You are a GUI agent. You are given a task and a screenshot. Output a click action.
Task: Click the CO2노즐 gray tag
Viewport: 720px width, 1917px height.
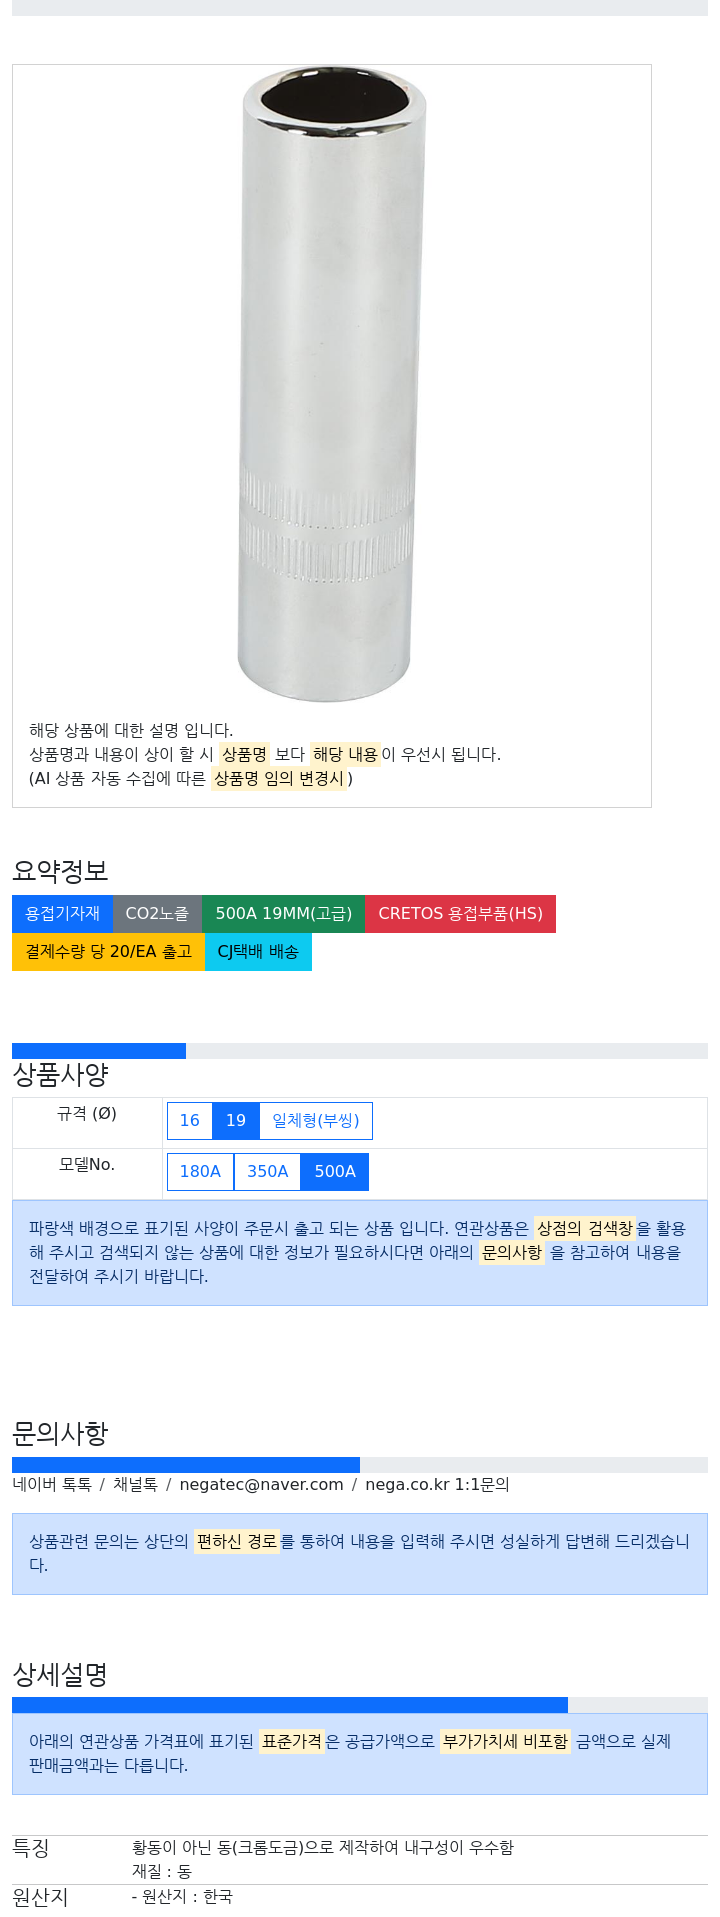(x=157, y=914)
